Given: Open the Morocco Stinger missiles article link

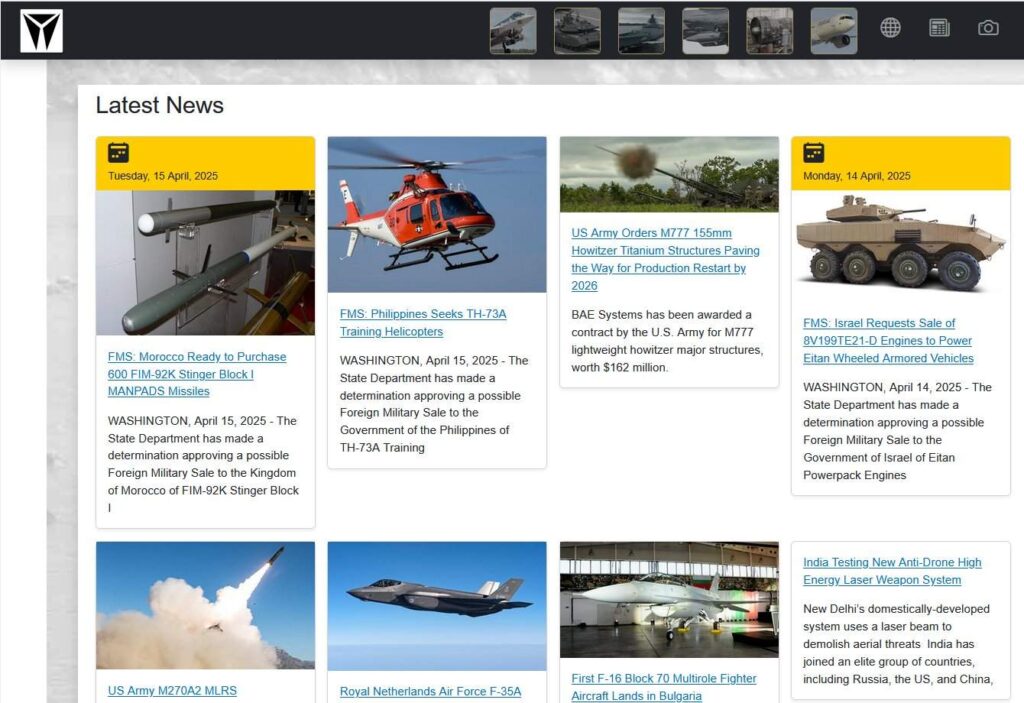Looking at the screenshot, I should [197, 374].
